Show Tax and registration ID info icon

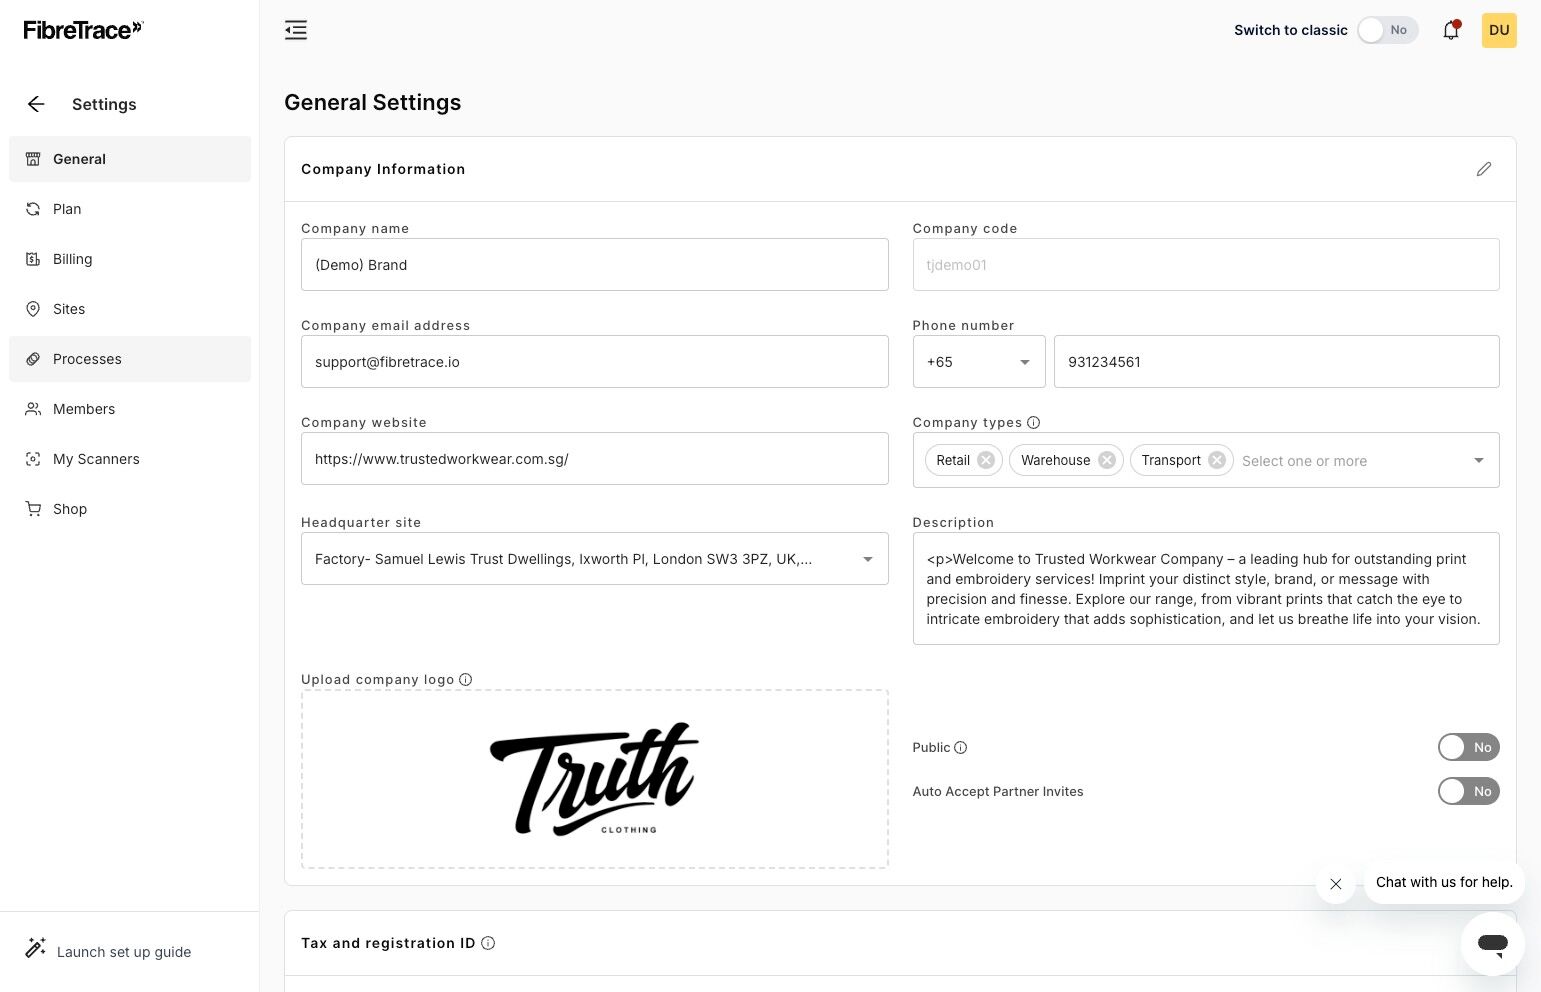(488, 943)
